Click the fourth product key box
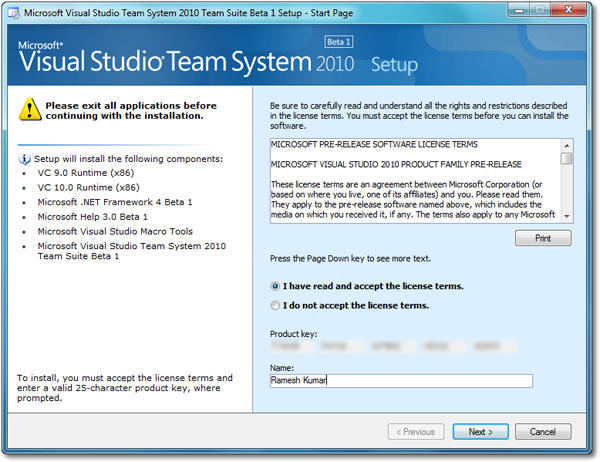The height and width of the screenshot is (462, 600). 444,346
